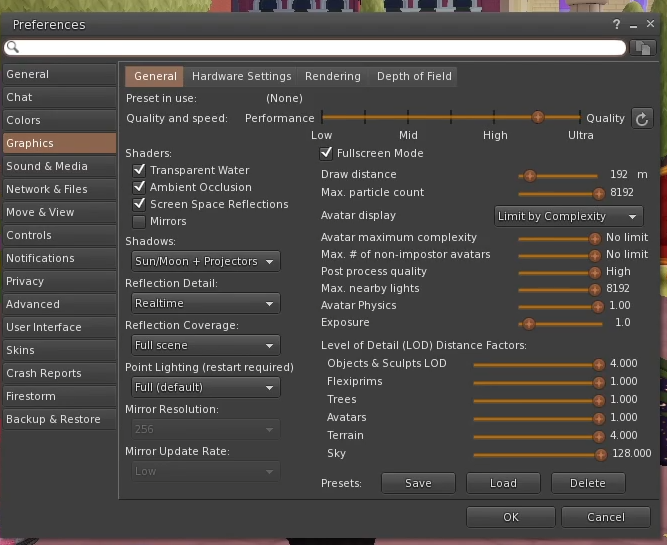Click the Draw distance slider handle

pos(530,176)
